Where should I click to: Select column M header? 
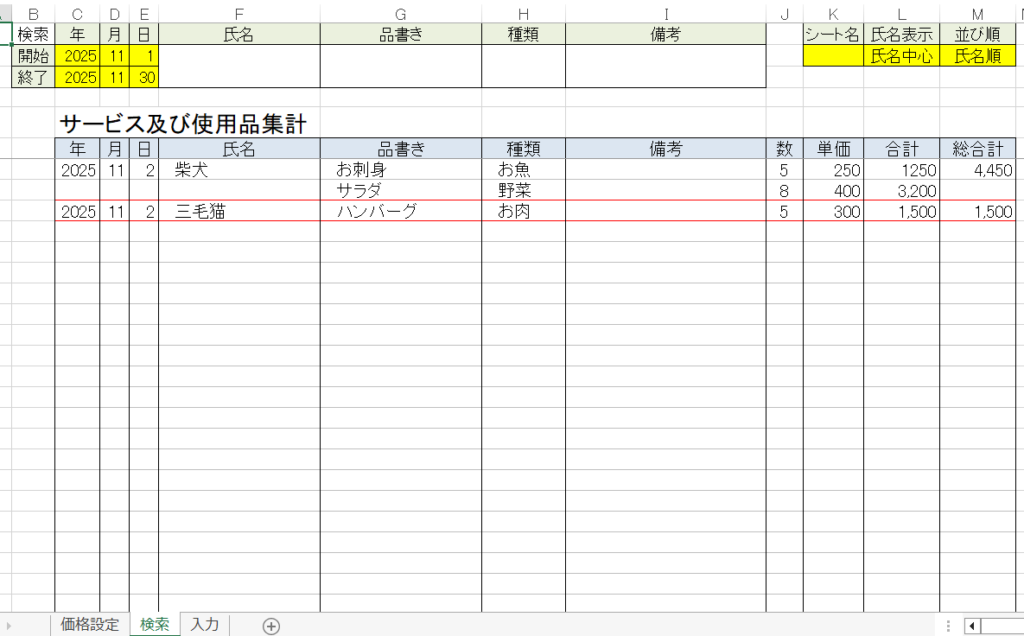point(977,14)
